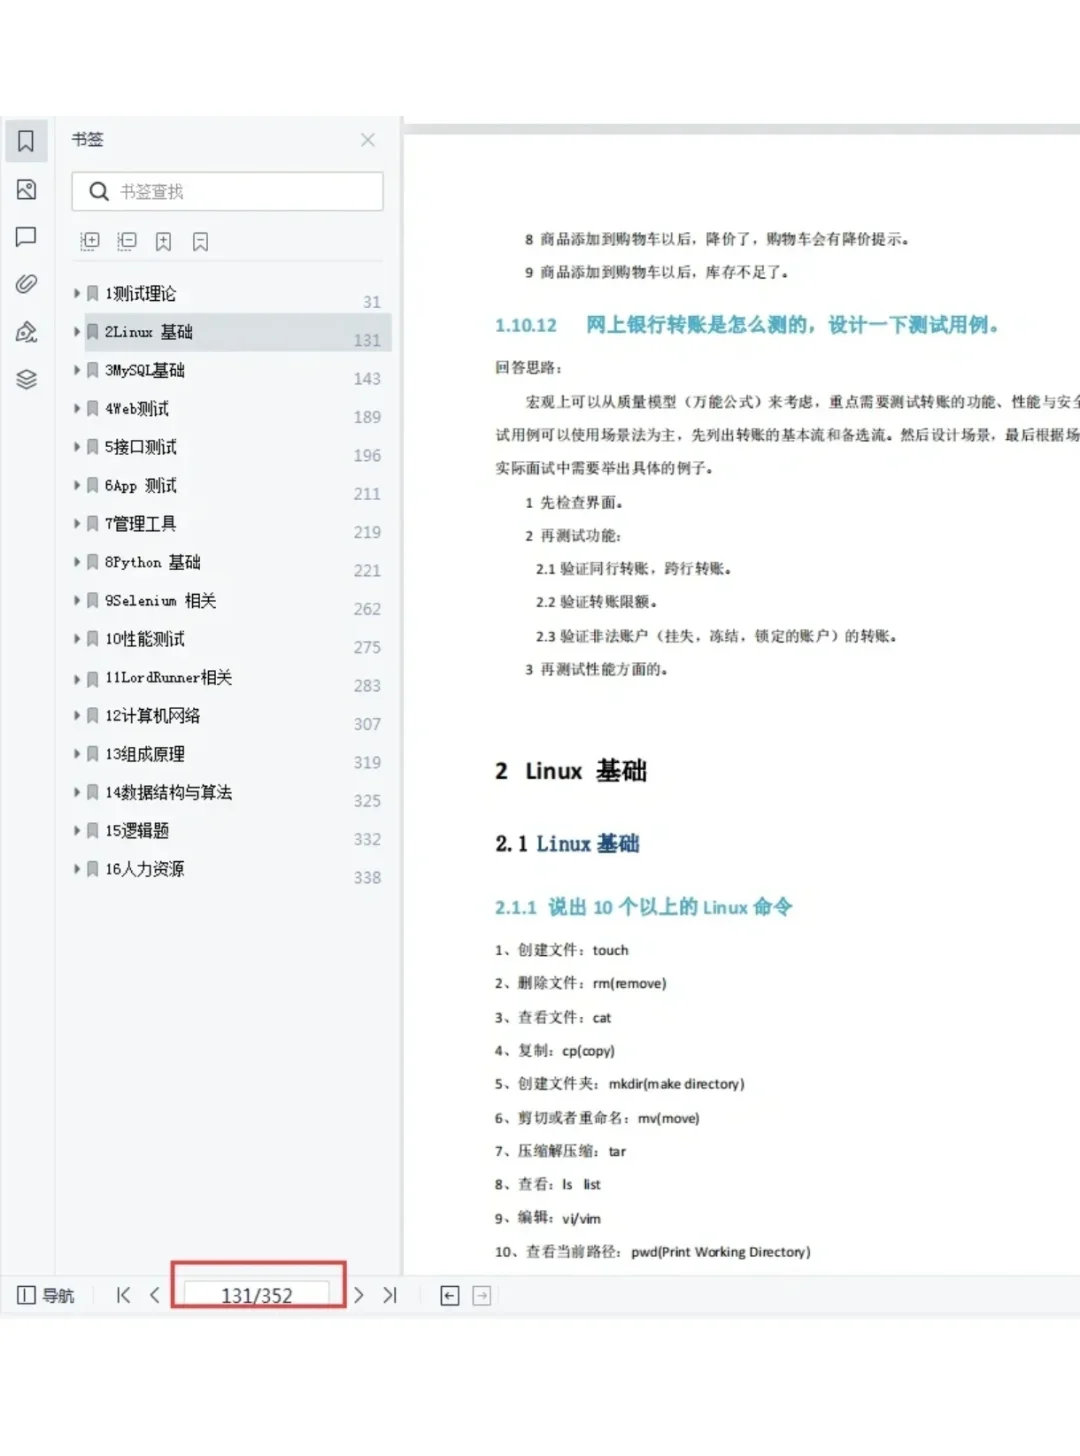Open the signature panel
The width and height of the screenshot is (1080, 1456).
pyautogui.click(x=26, y=331)
